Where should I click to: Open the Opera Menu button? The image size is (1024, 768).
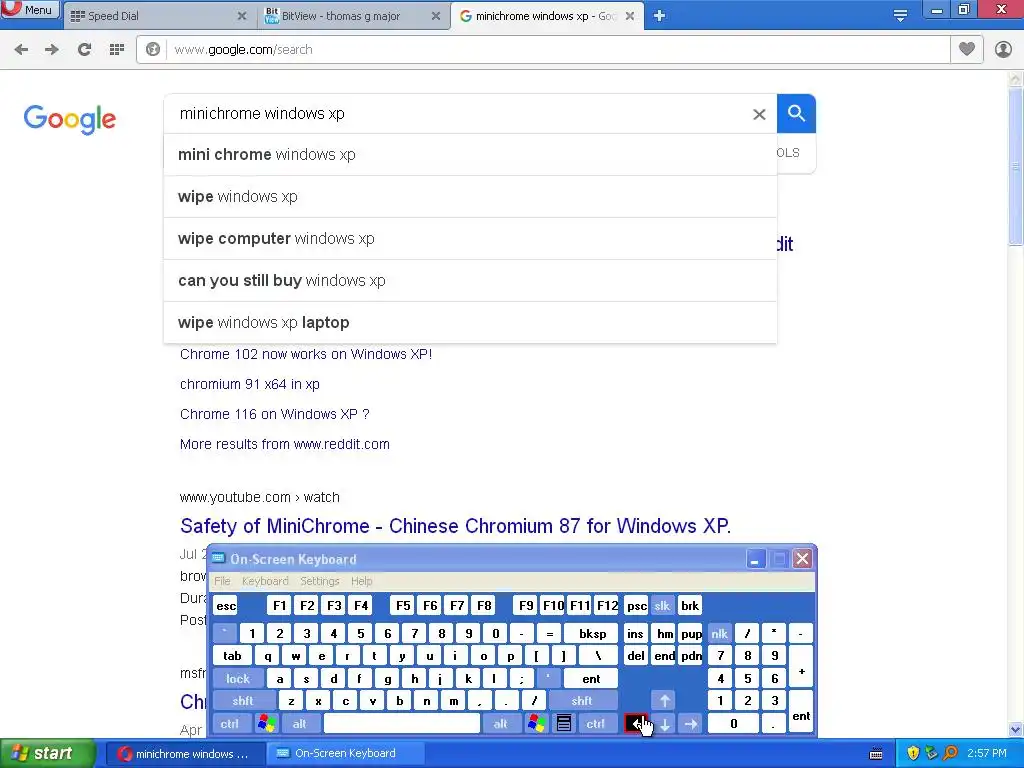click(30, 9)
